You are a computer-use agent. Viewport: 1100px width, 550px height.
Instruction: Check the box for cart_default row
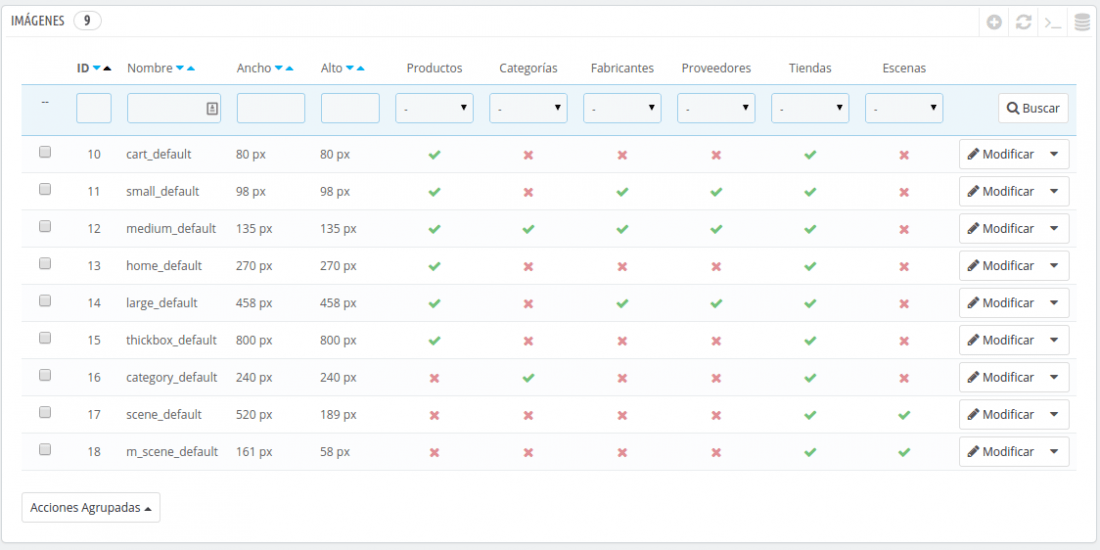coord(45,152)
